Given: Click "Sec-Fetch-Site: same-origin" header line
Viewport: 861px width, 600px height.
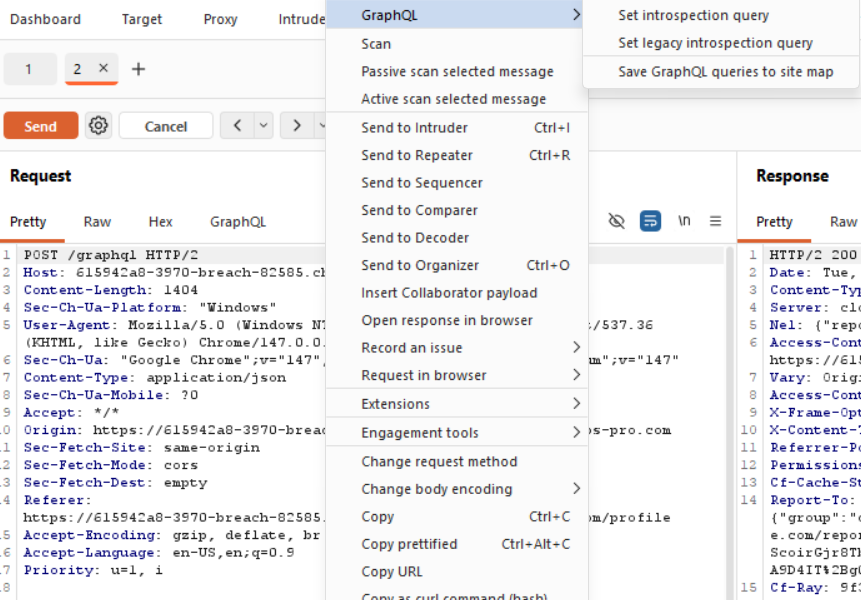Looking at the screenshot, I should [141, 447].
